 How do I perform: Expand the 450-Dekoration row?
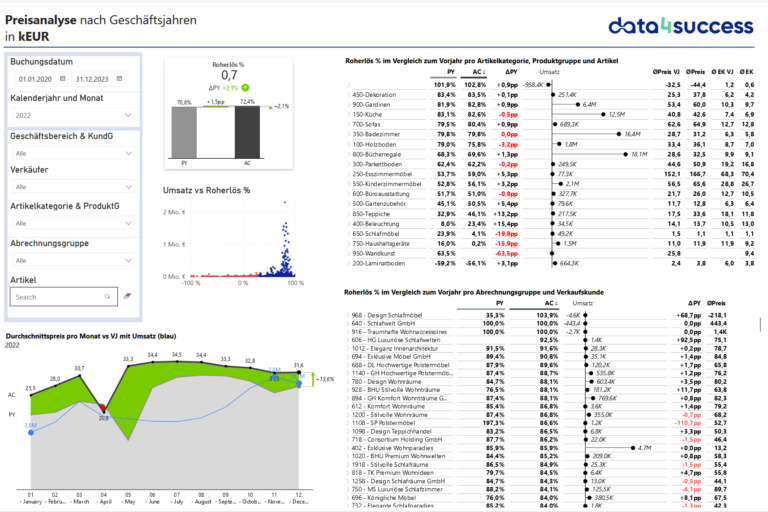[349, 95]
